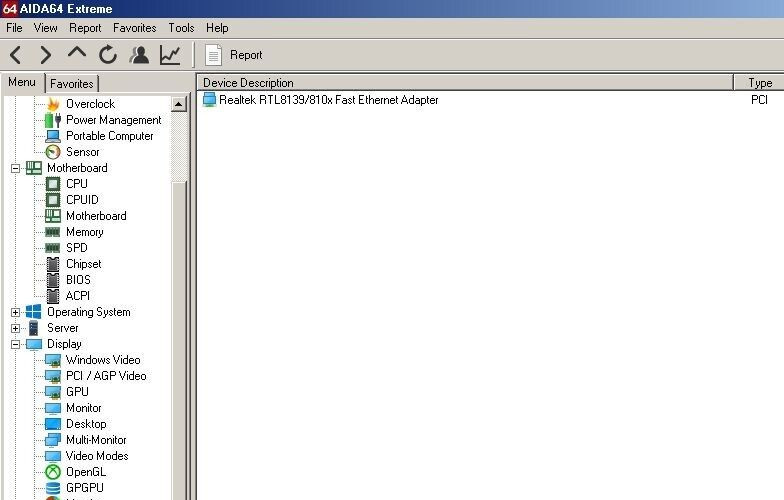This screenshot has height=500, width=784.
Task: Open the File menu
Action: [x=14, y=28]
